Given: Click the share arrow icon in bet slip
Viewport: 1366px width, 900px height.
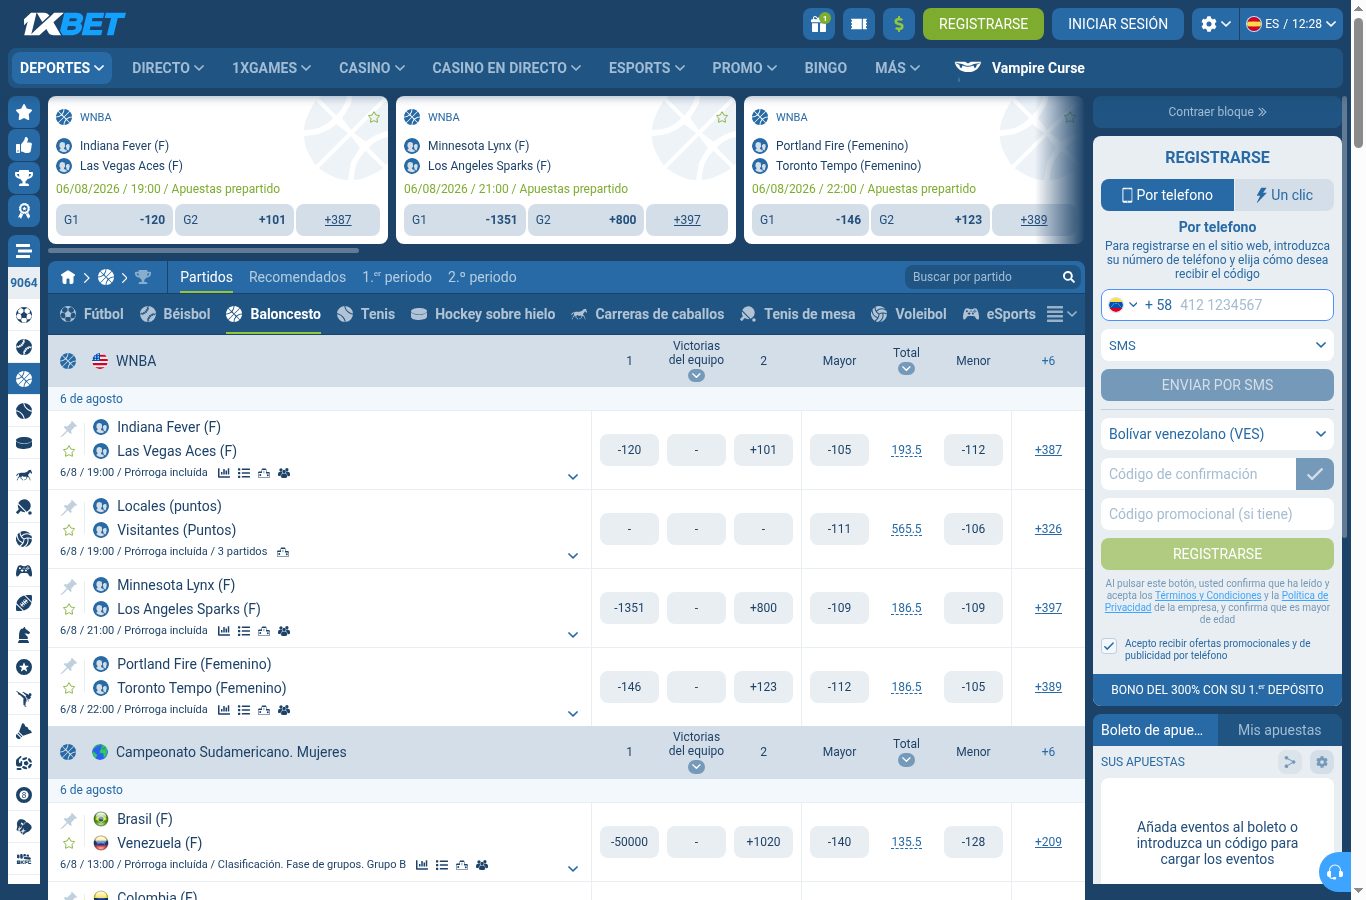Looking at the screenshot, I should tap(1290, 762).
